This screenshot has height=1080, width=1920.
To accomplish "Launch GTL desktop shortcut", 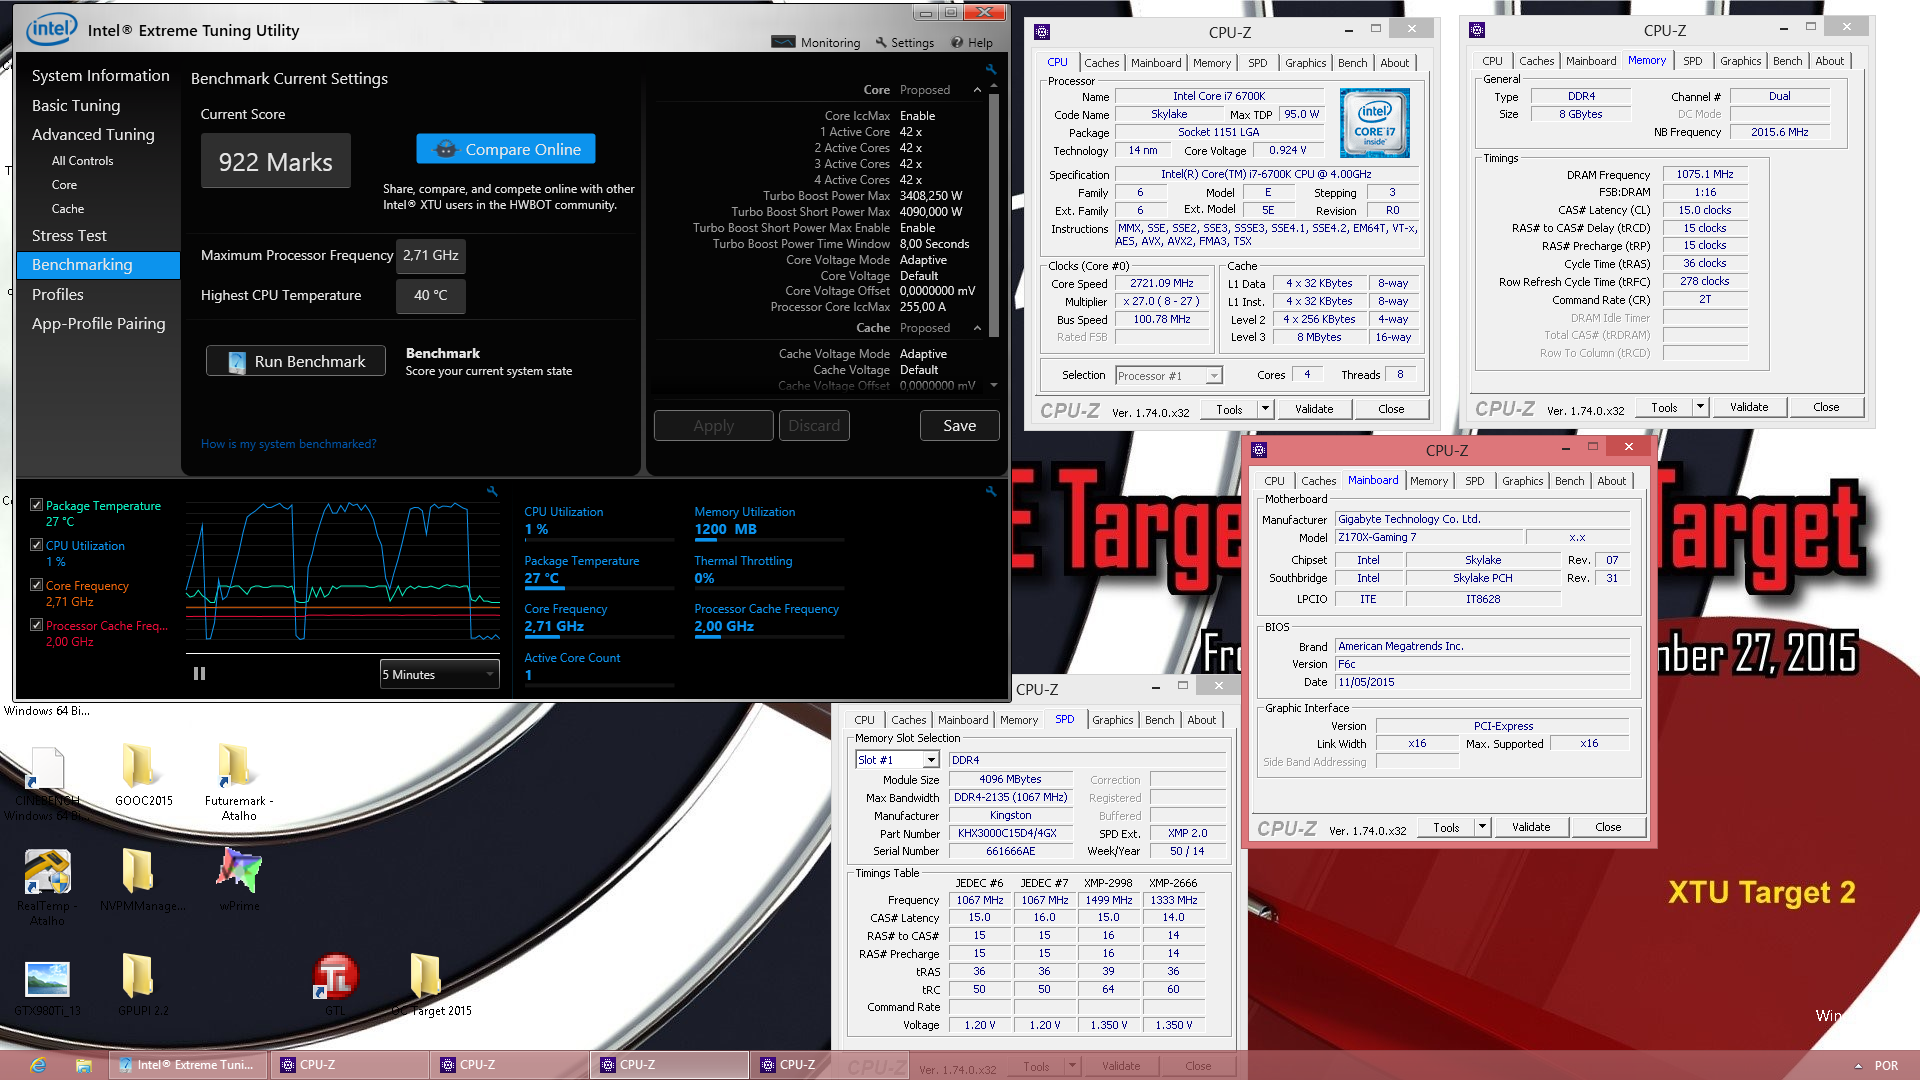I will [335, 985].
